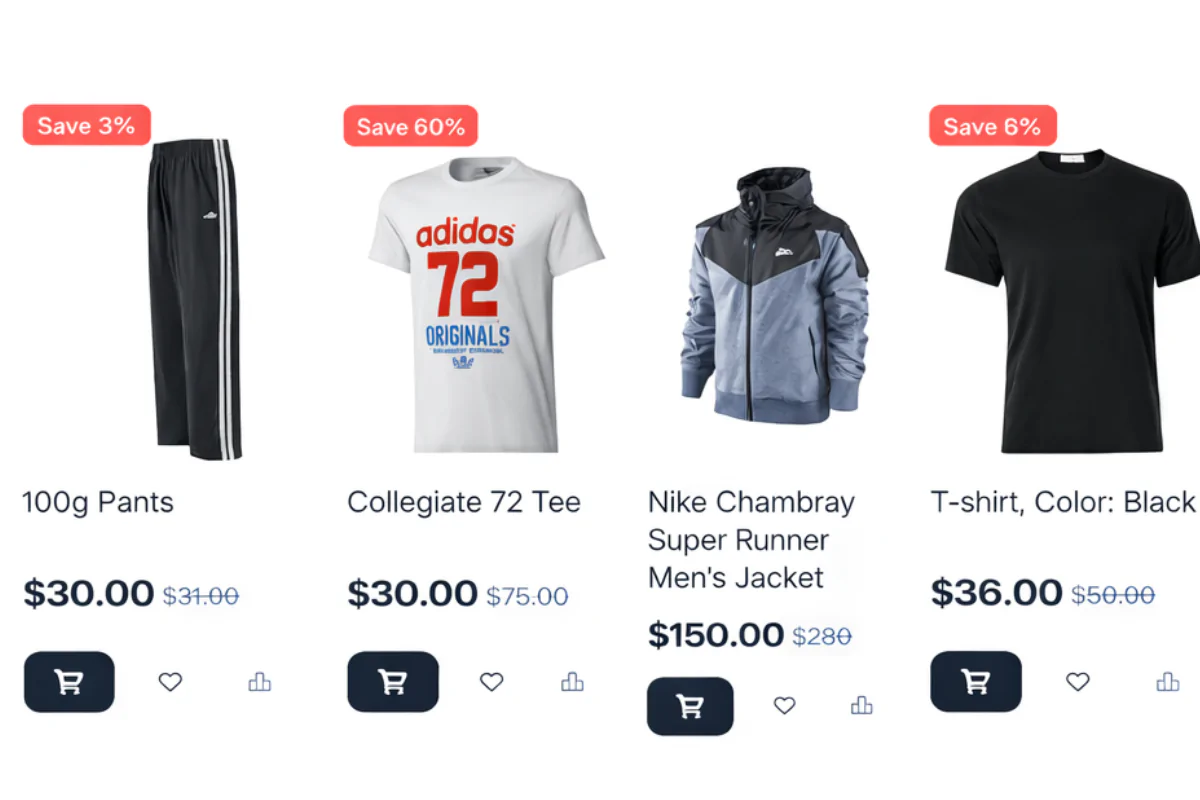
Task: Favorite the Collegiate 72 Tee
Action: point(491,682)
